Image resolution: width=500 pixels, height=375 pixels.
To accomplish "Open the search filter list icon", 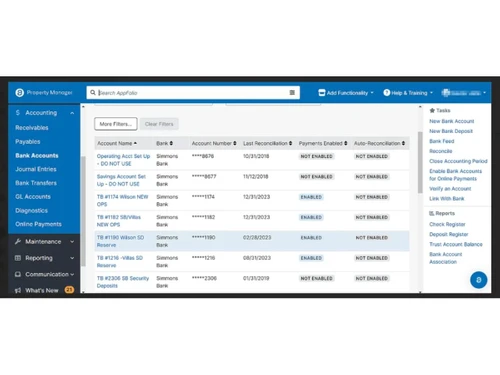I will pyautogui.click(x=292, y=93).
